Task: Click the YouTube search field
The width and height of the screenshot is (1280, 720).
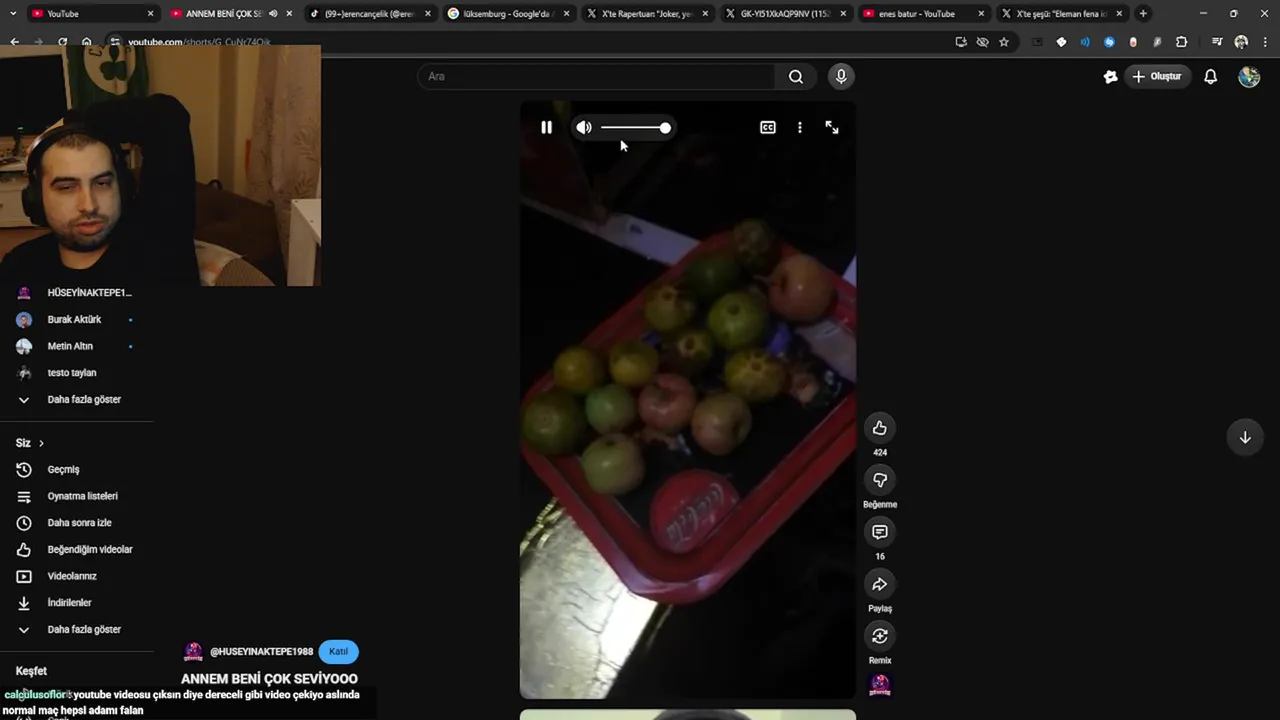Action: pos(597,76)
